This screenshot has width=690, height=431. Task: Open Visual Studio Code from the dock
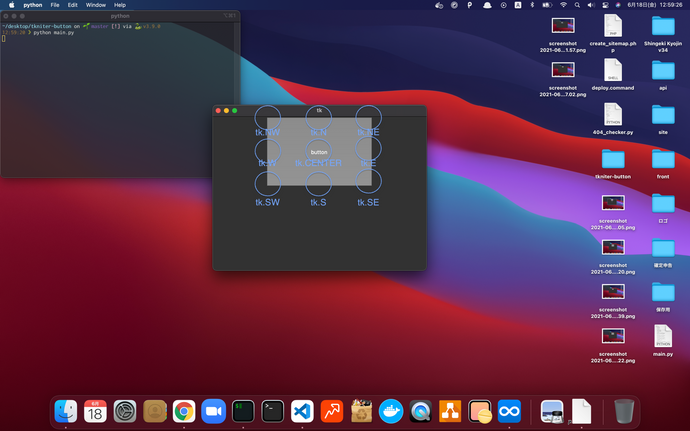coord(302,410)
